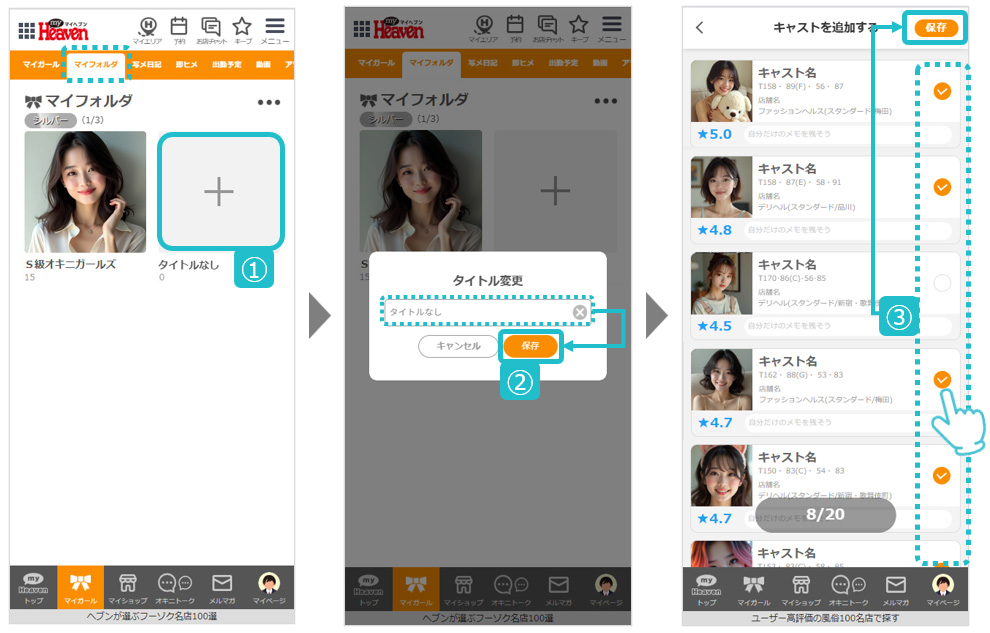The image size is (990, 633).
Task: Uncheck the cast rated ★5.0
Action: tap(941, 91)
